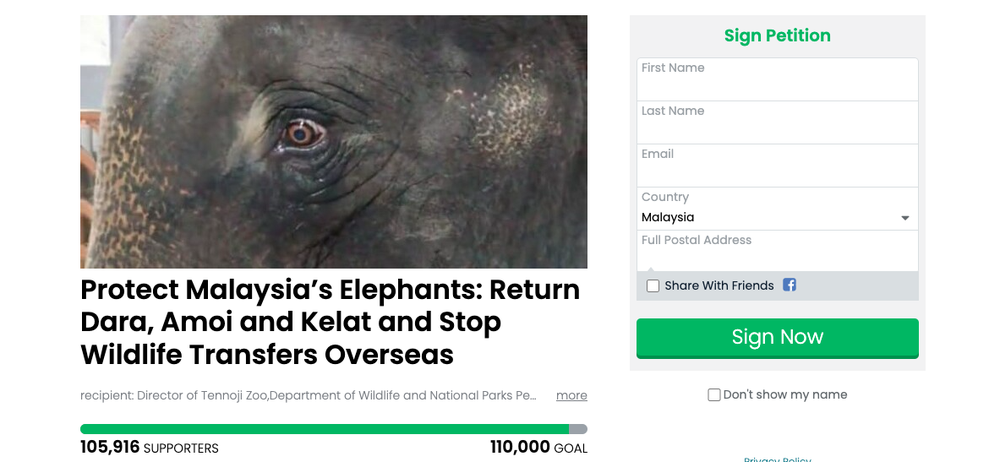Enable the Don't show my name checkbox

coord(714,395)
